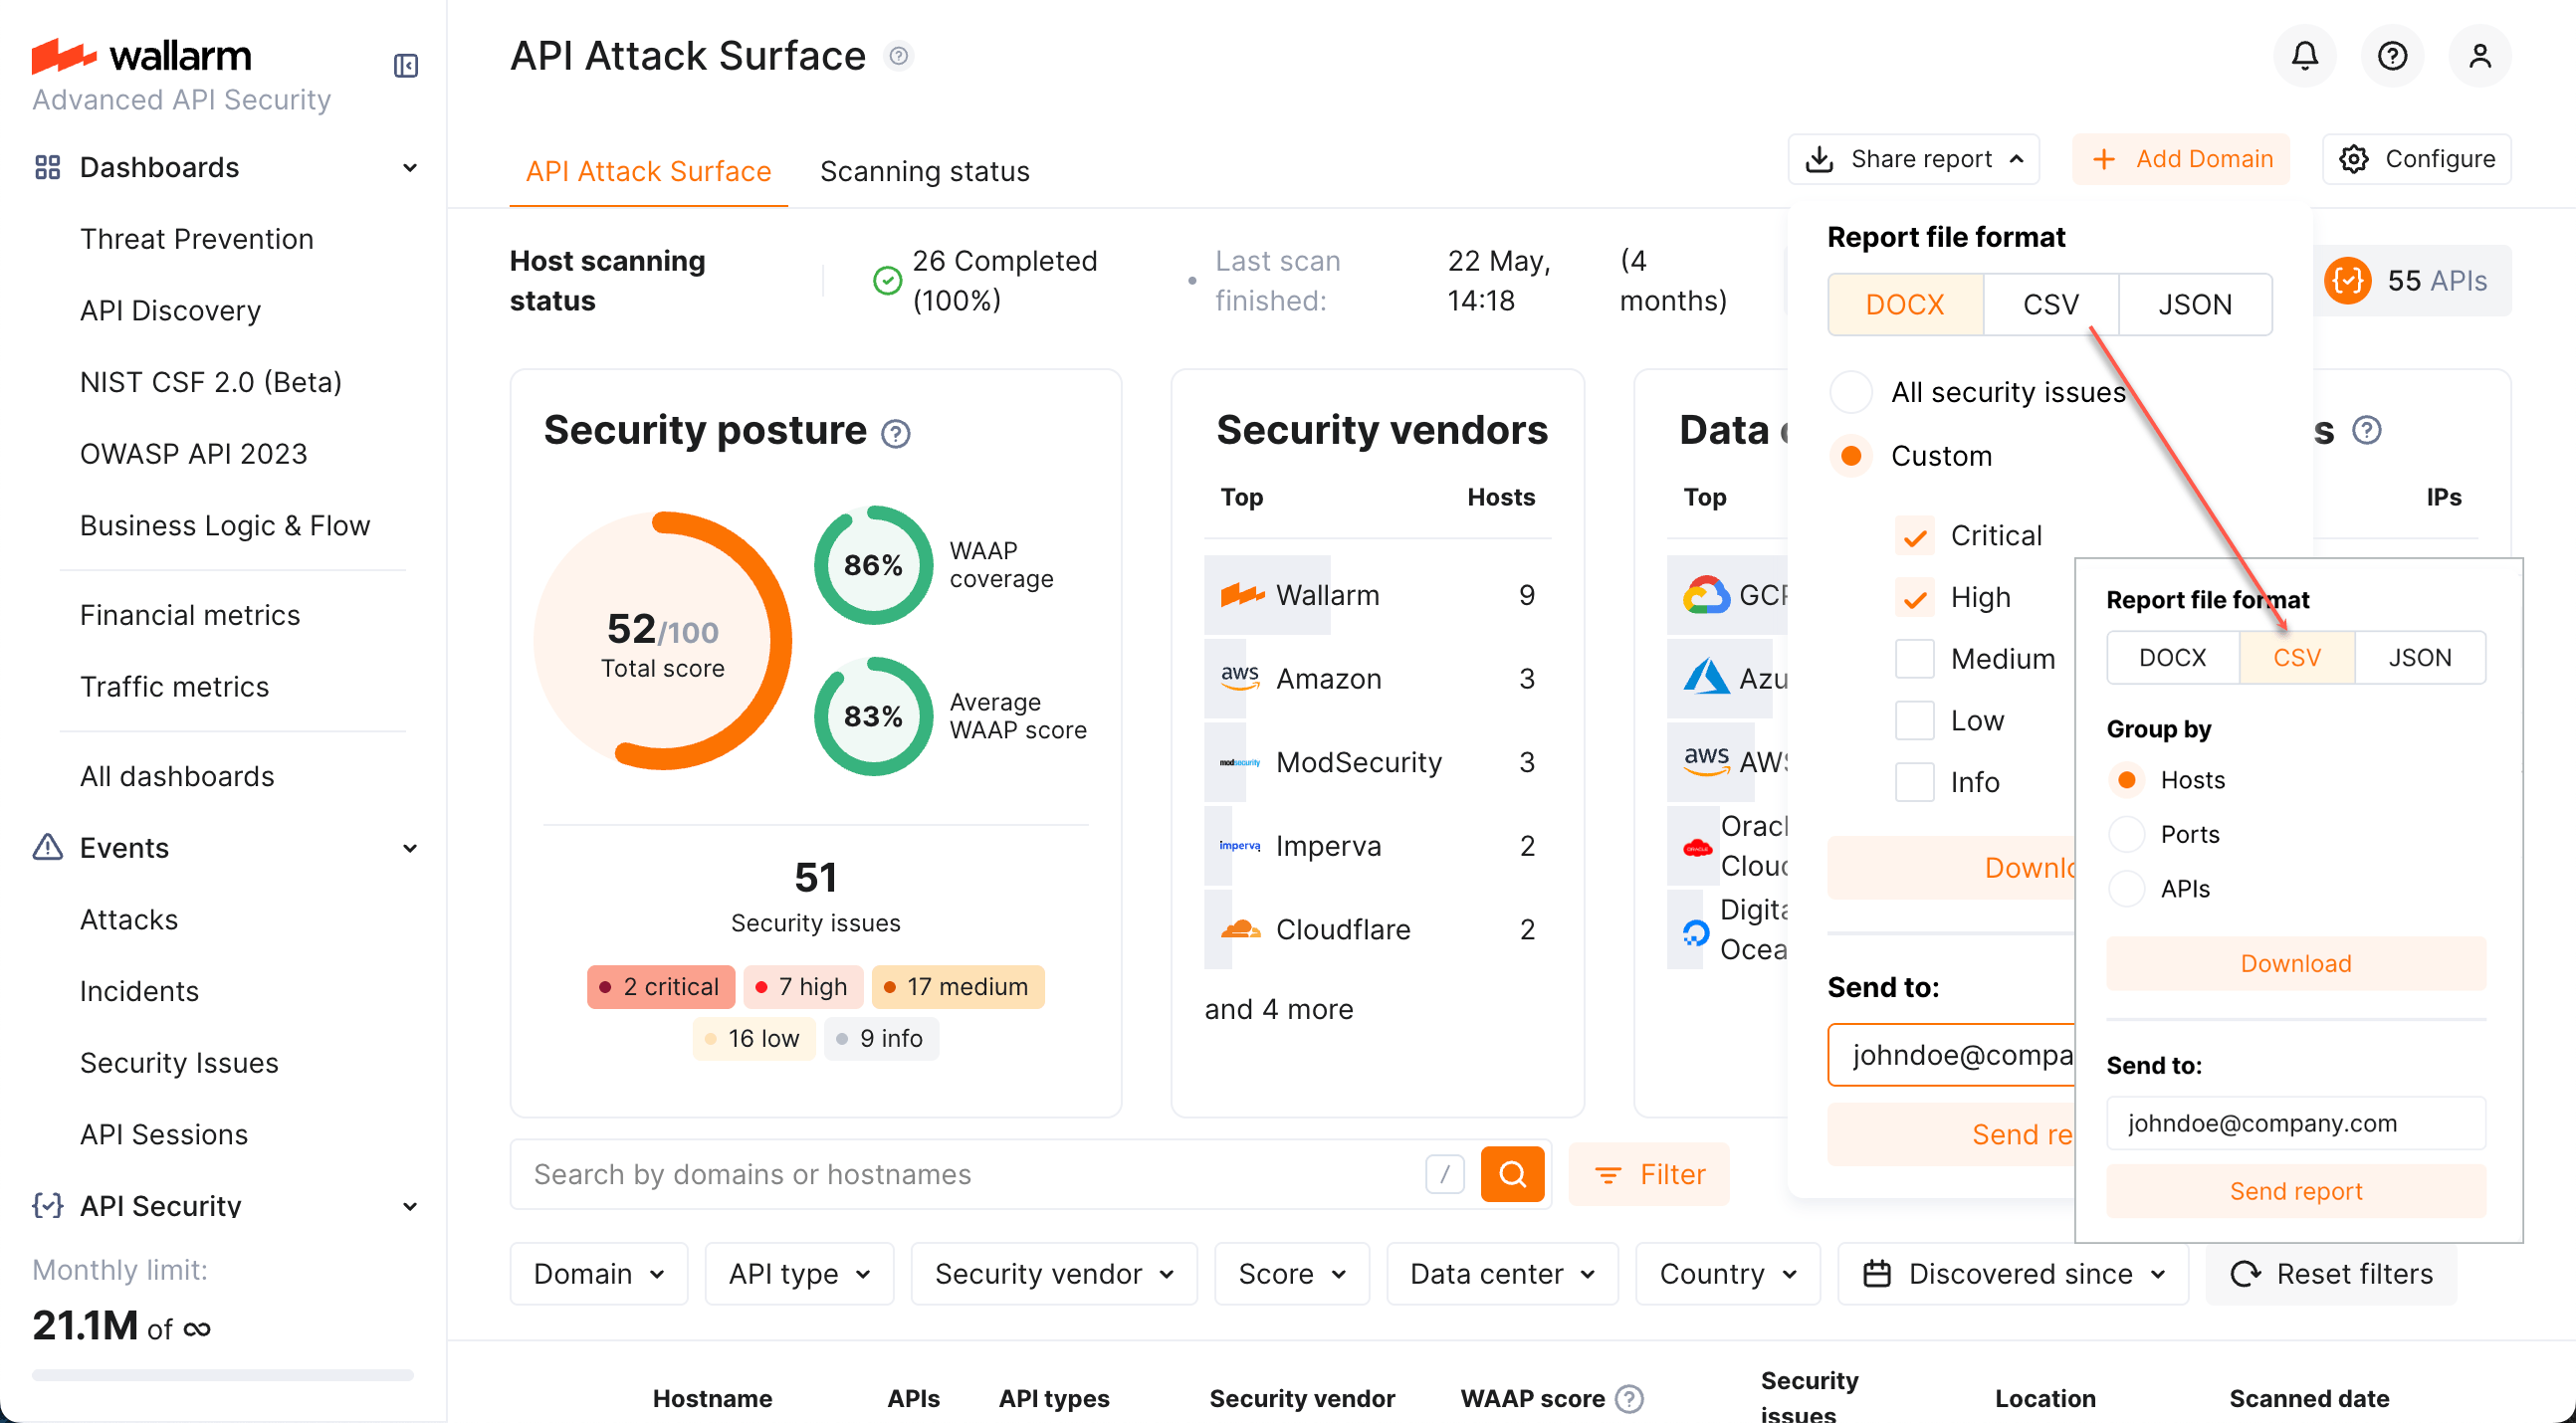
Task: Select the Ports radio button under Group by
Action: [x=2127, y=834]
